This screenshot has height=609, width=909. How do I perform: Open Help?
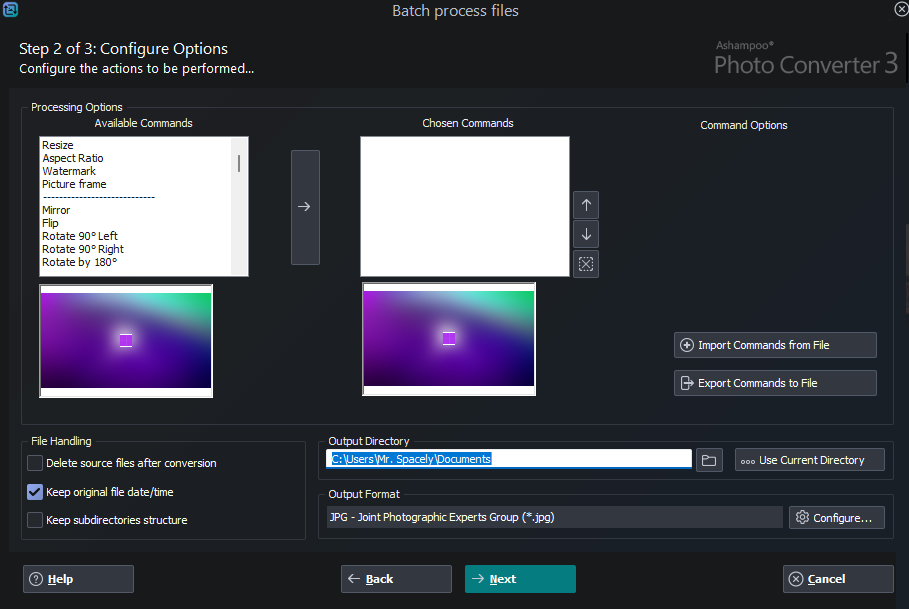click(78, 579)
